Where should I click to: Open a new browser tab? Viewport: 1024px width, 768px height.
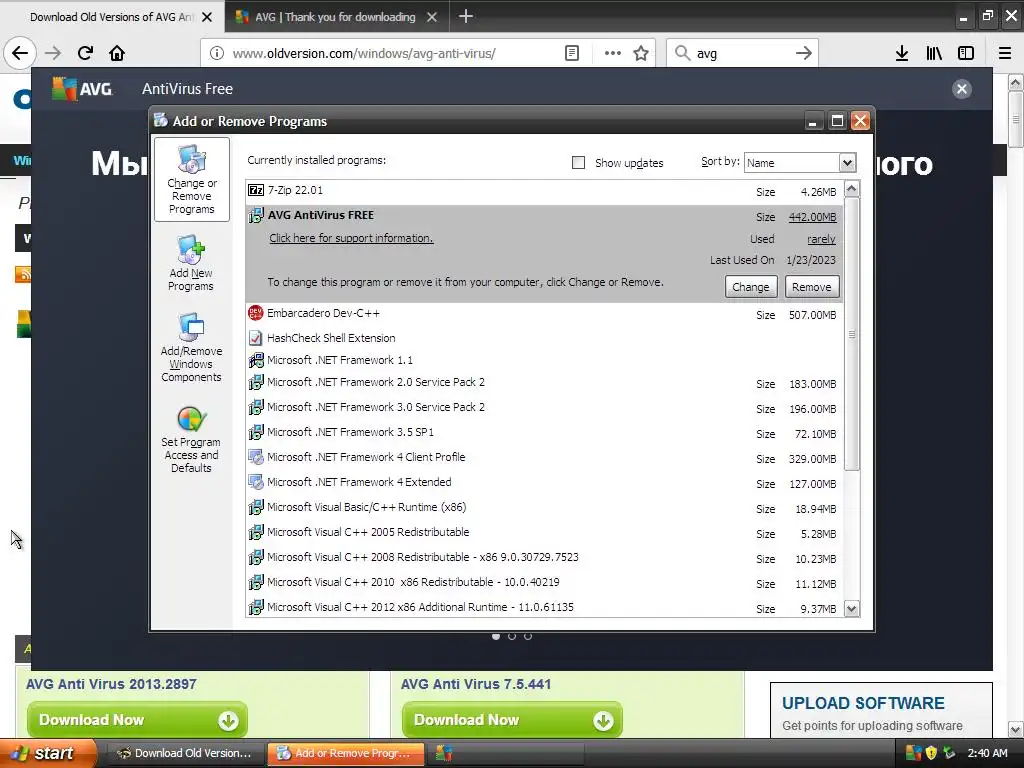click(x=466, y=16)
